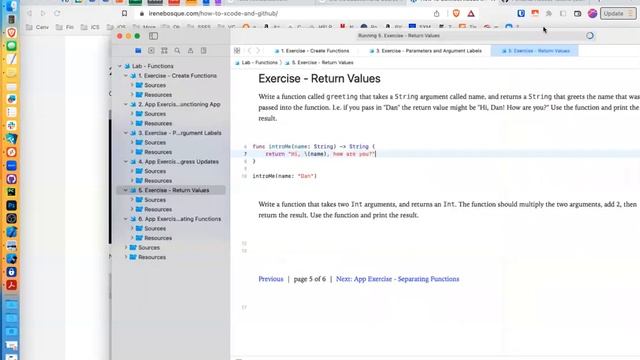Open Slack in the dock

pyautogui.click(x=11, y=125)
